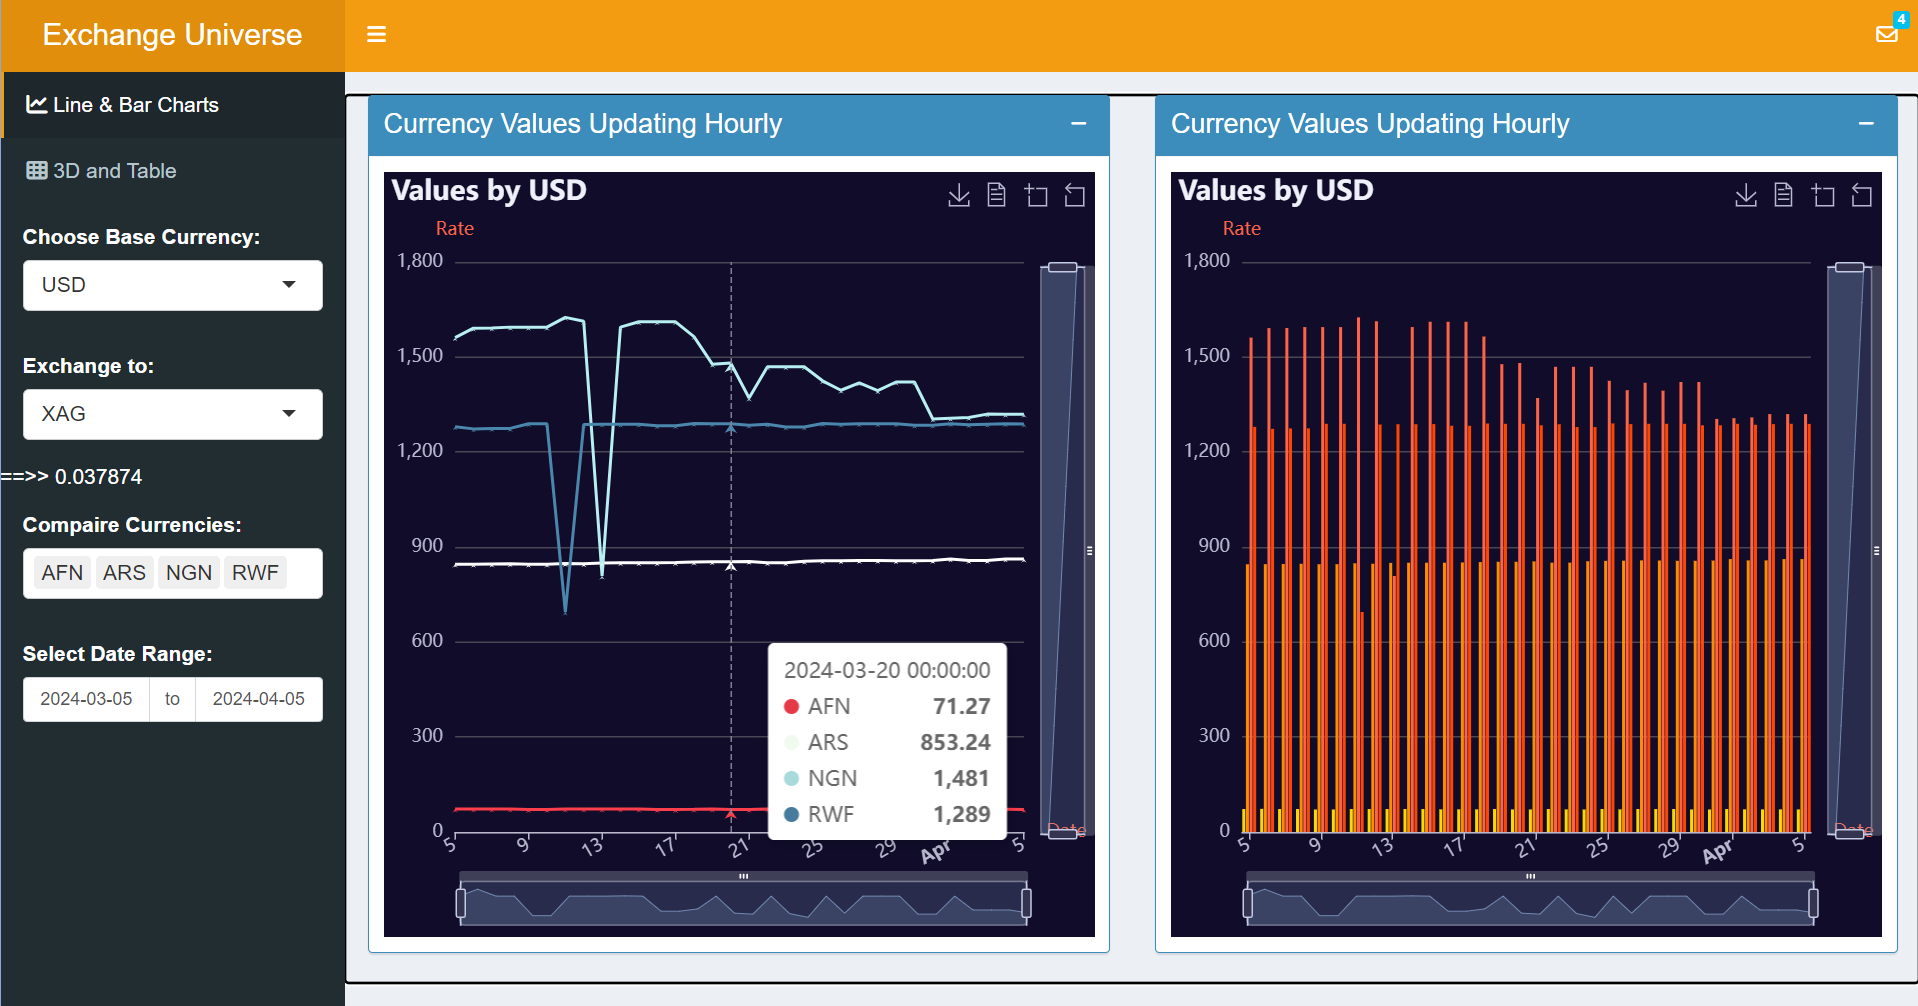The image size is (1918, 1006).
Task: Switch to the 3D and Table view
Action: click(113, 170)
